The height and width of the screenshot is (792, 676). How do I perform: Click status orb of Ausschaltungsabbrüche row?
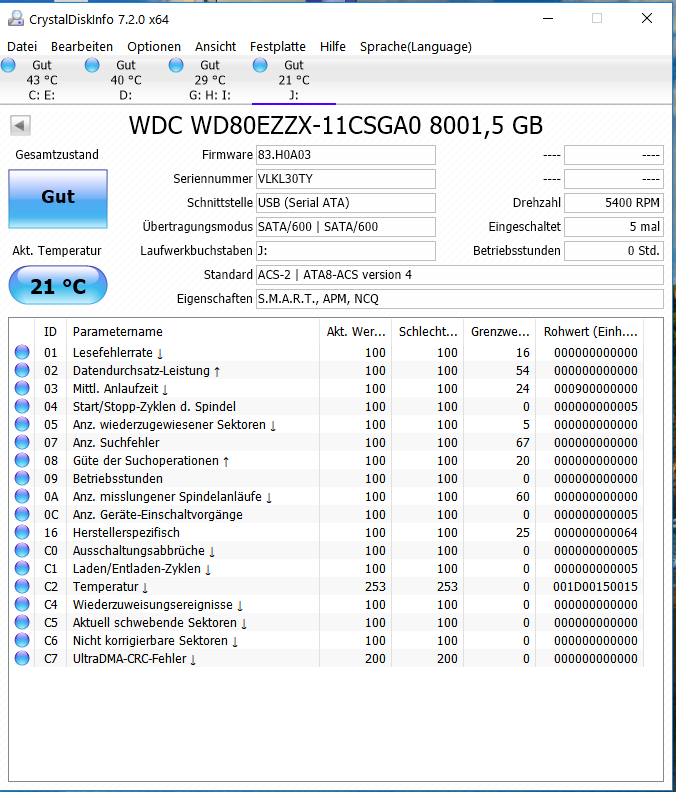(22, 551)
